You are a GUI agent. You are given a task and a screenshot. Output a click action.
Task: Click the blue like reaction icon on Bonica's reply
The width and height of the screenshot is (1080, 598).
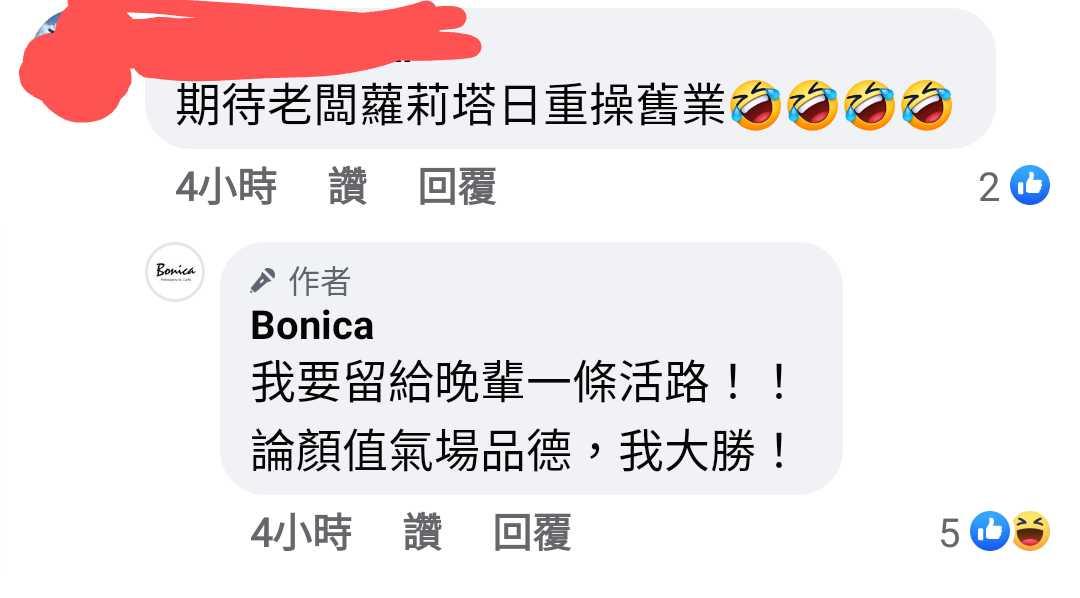pyautogui.click(x=990, y=531)
